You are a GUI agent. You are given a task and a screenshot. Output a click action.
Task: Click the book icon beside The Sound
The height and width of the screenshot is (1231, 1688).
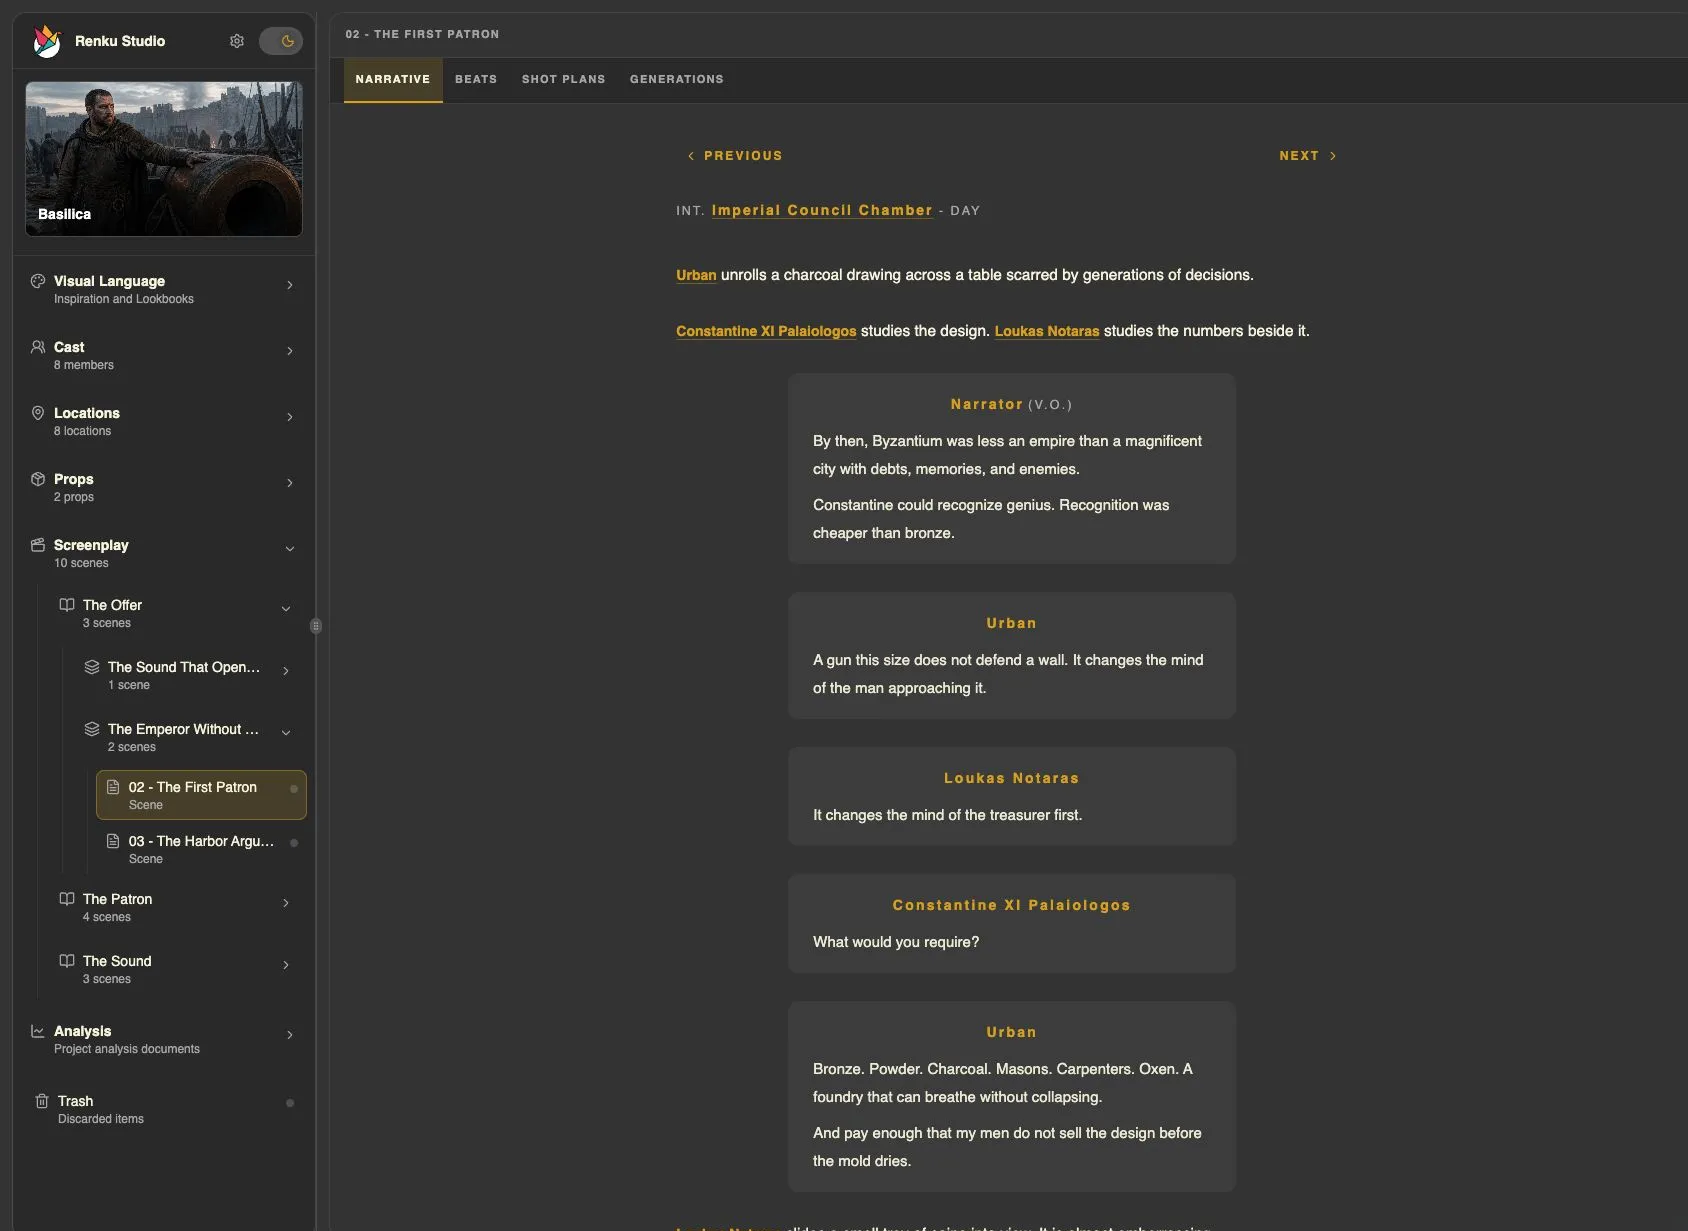(67, 961)
